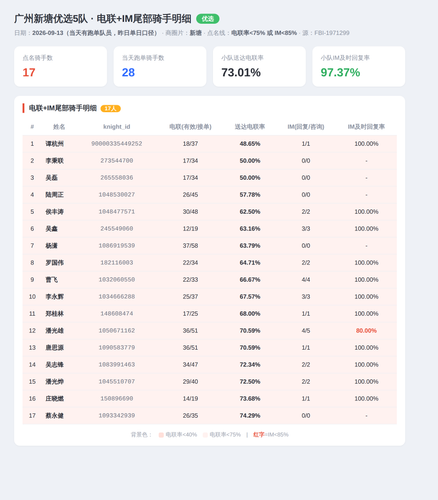Image resolution: width=438 pixels, height=500 pixels.
Task: Click the 74.29% delivery call rate
Action: [250, 416]
